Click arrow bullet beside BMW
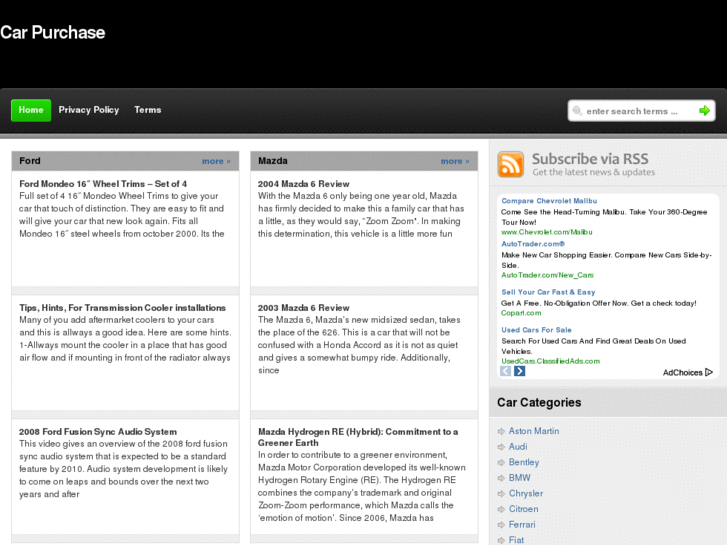727x545 pixels. [x=501, y=478]
